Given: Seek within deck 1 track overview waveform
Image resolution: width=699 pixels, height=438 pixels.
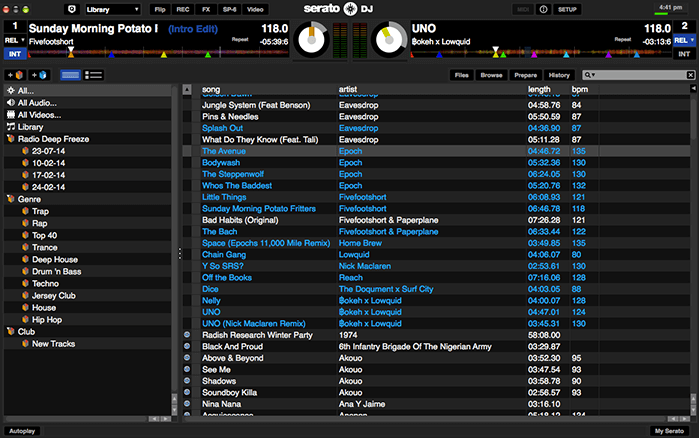Looking at the screenshot, I should coord(158,53).
